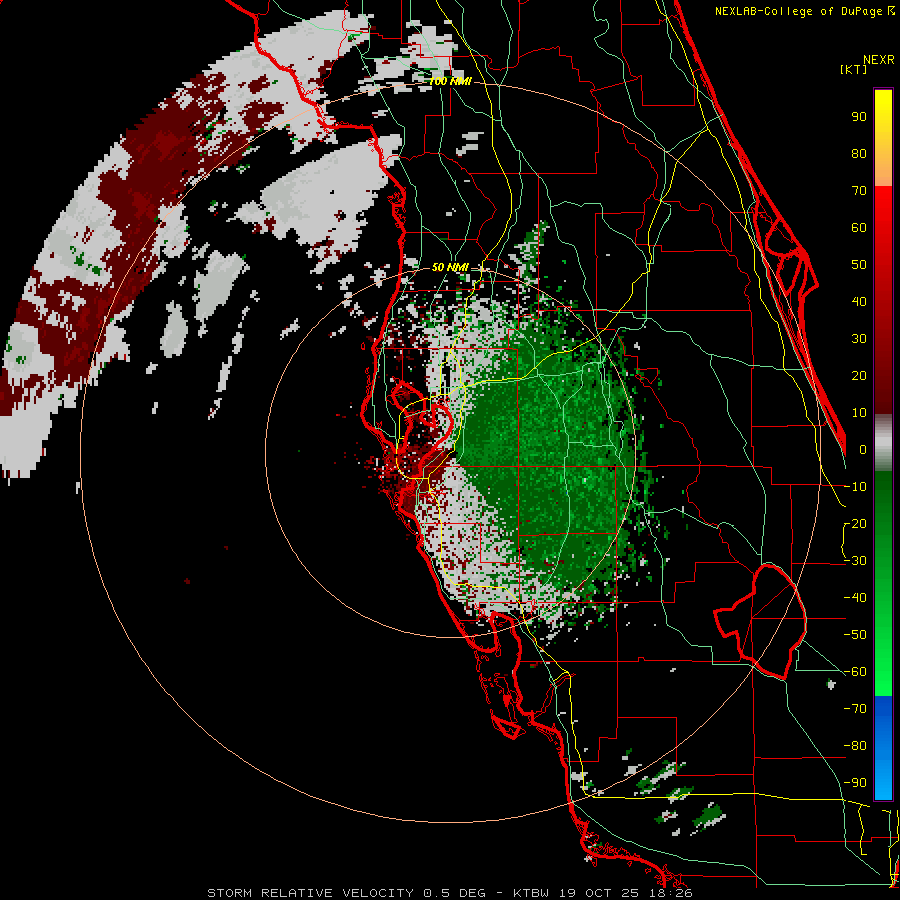
Task: Click the blue segment of the color bar
Action: tap(883, 748)
